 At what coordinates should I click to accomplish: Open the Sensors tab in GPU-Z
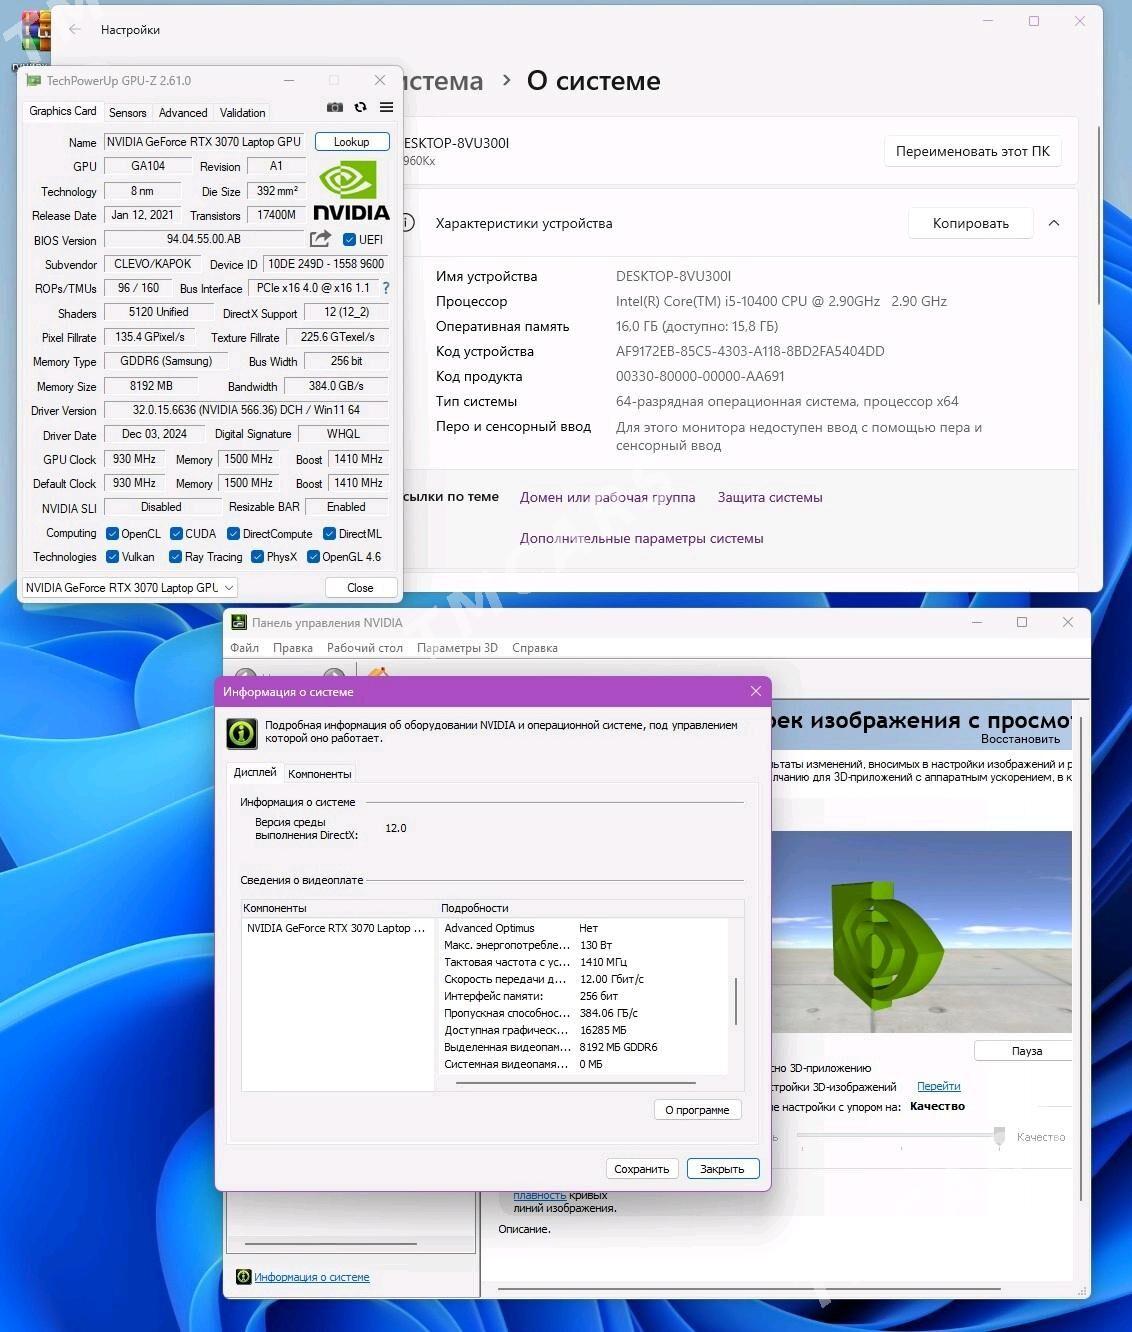[127, 113]
